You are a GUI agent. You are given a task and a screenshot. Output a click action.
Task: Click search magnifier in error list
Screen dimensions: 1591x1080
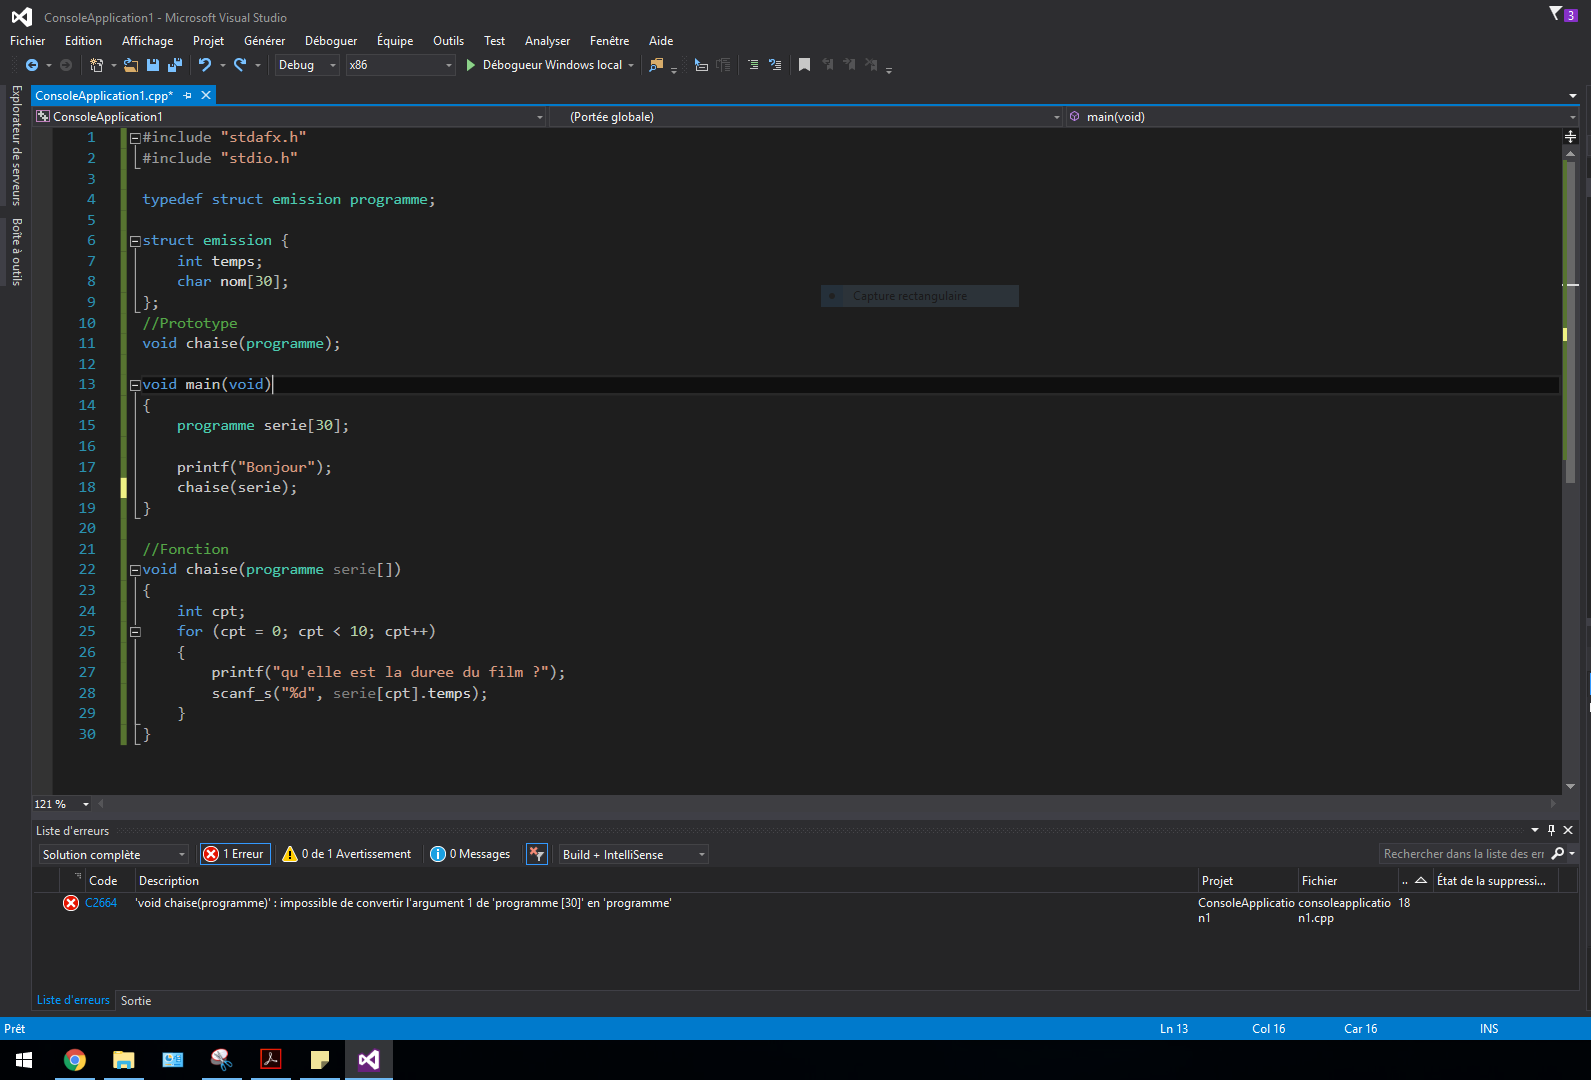pos(1558,854)
